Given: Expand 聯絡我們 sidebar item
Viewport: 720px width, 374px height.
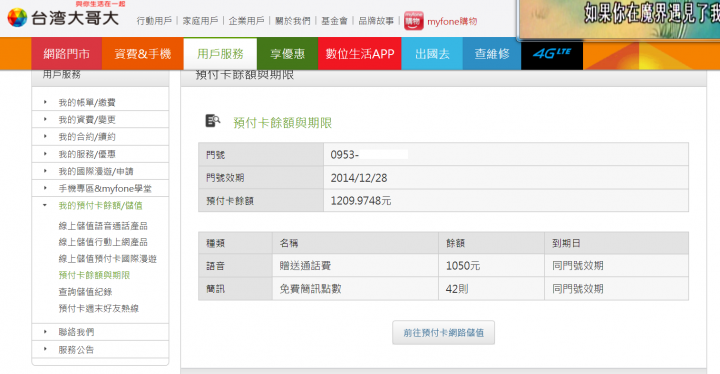Looking at the screenshot, I should coord(76,332).
